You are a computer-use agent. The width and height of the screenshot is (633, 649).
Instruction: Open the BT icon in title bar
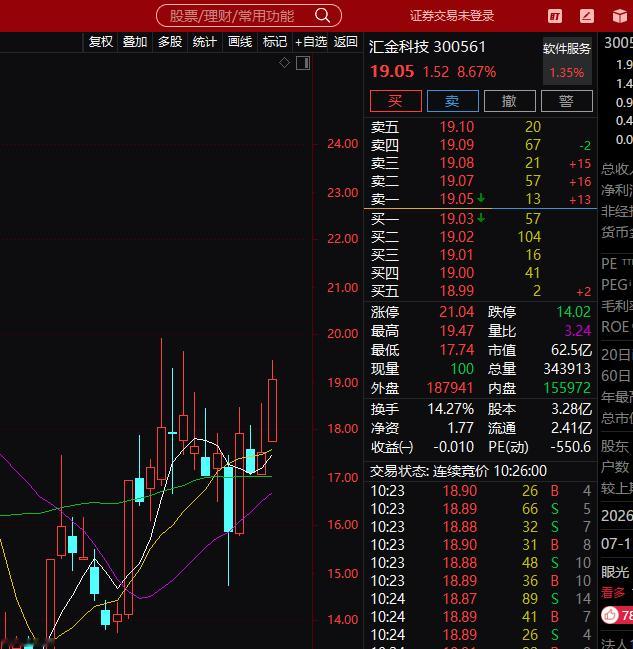[555, 16]
